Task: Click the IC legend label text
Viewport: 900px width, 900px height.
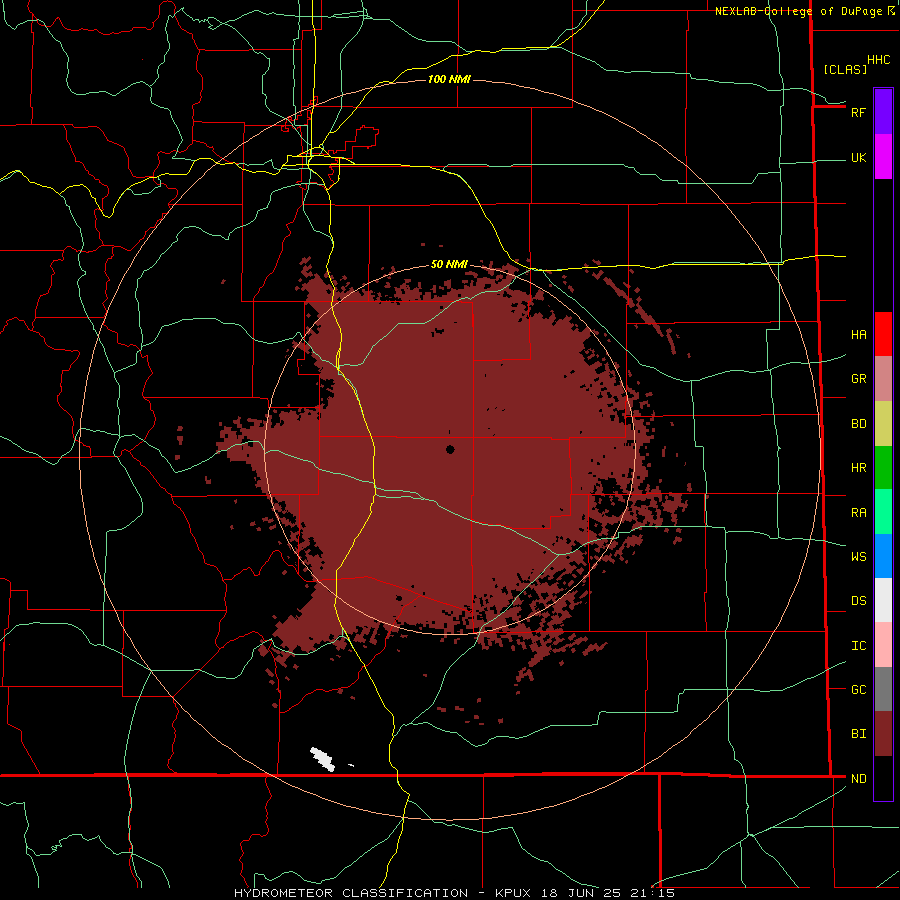Action: 858,646
